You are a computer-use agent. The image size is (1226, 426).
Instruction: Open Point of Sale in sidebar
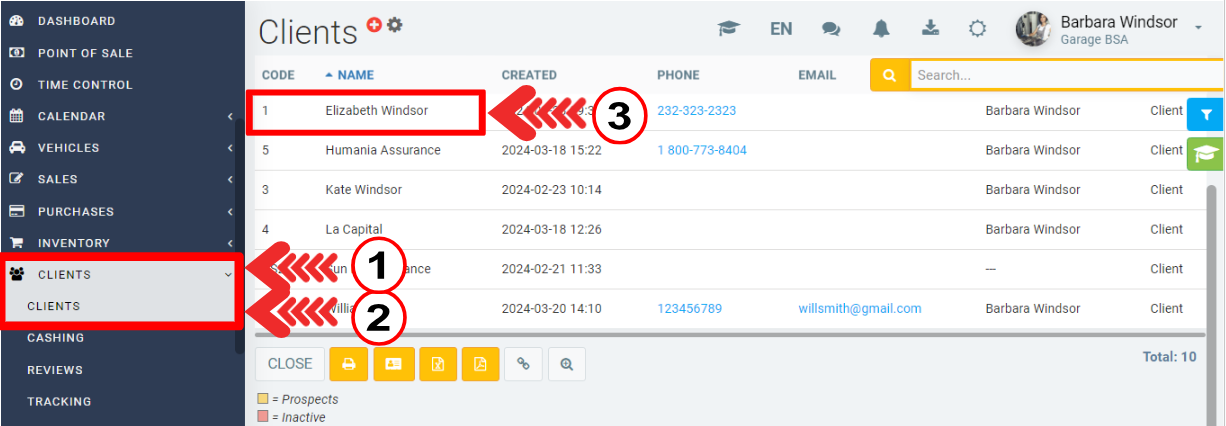coord(85,53)
